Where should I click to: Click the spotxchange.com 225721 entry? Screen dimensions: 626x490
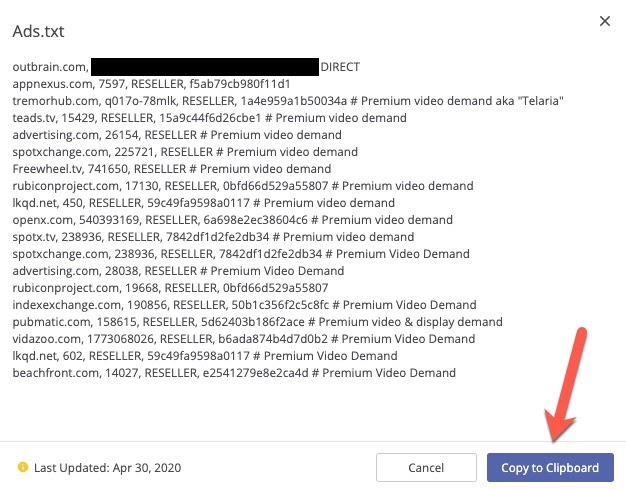click(185, 152)
